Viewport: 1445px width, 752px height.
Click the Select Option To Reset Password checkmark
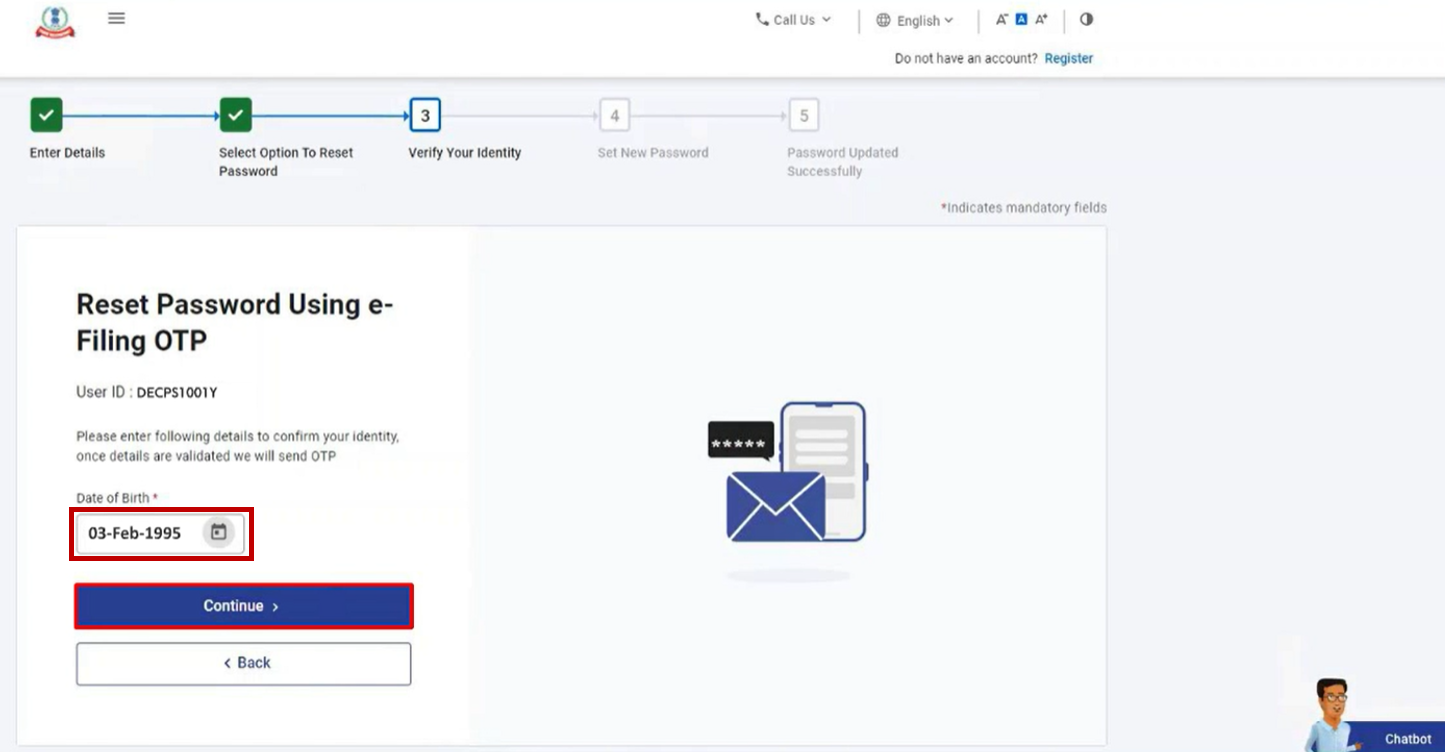click(235, 114)
